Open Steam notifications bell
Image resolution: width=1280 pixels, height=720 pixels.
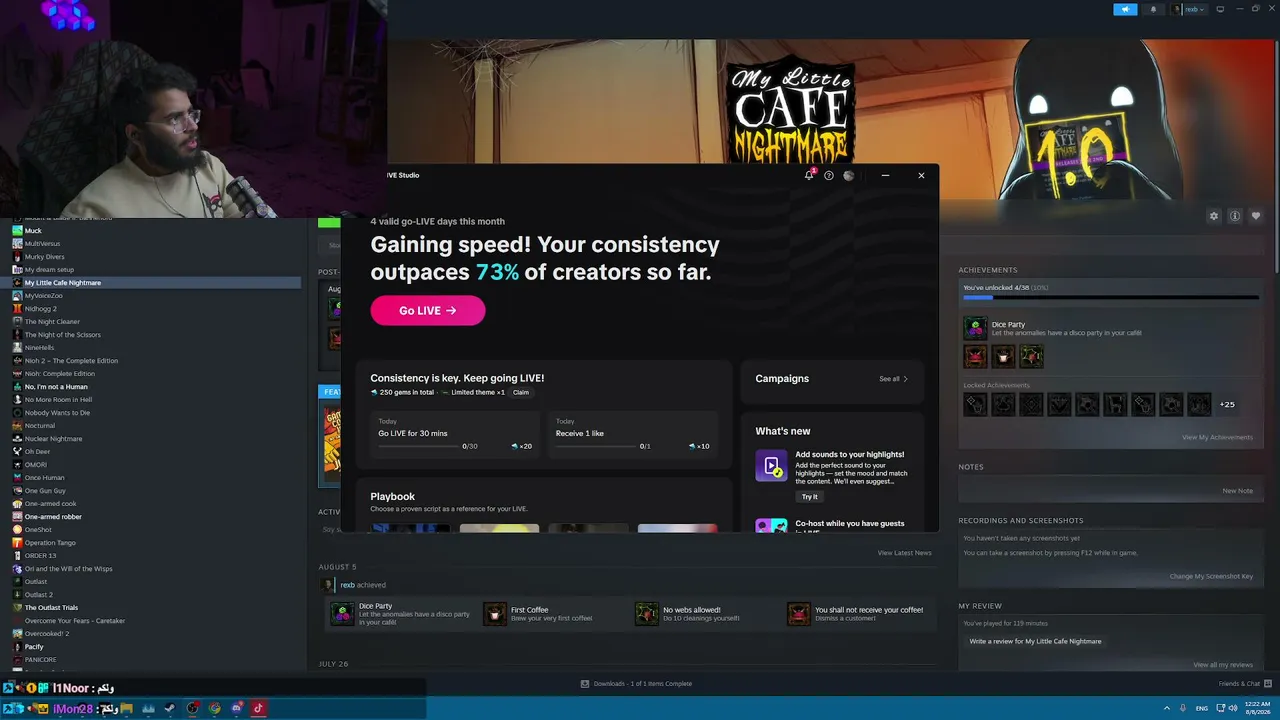pos(1153,9)
